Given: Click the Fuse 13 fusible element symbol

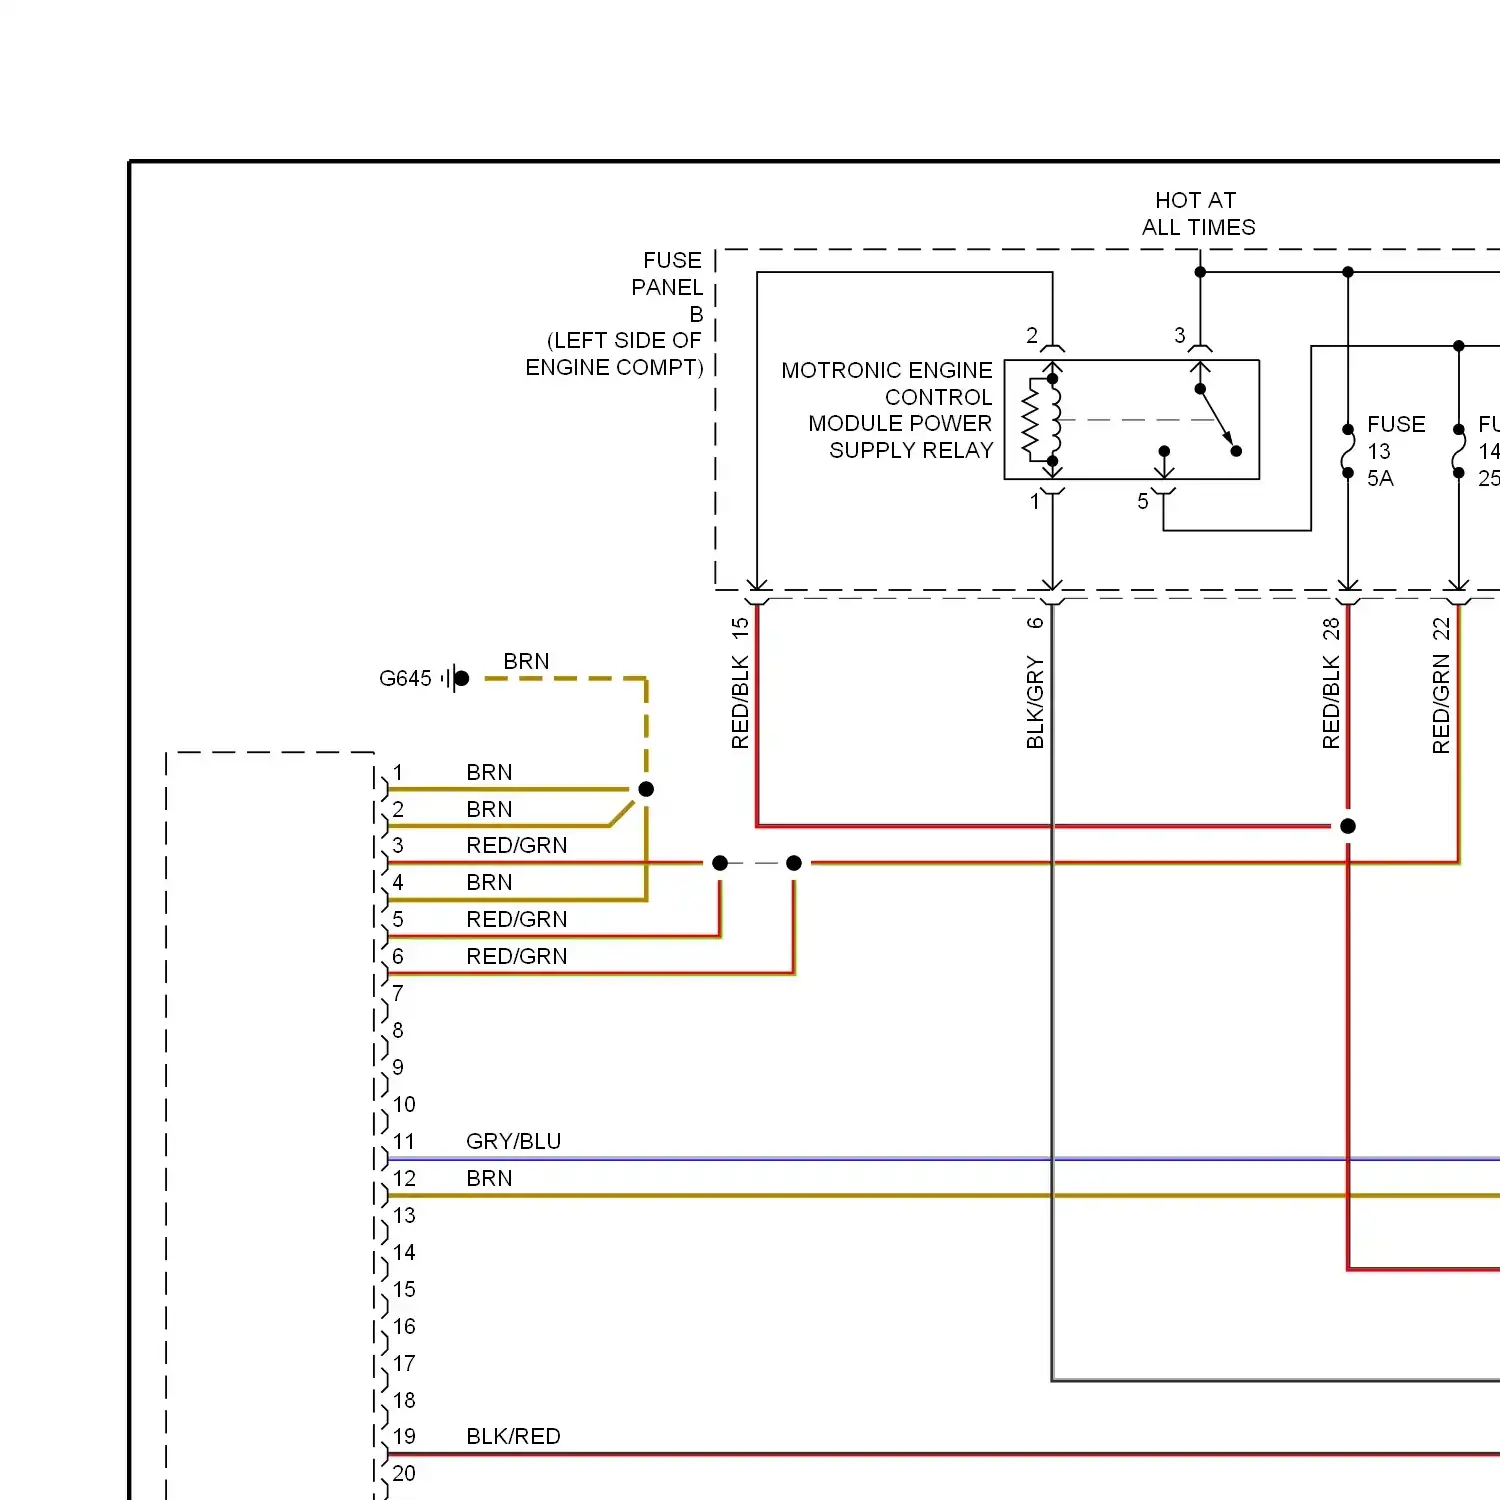Looking at the screenshot, I should tap(1348, 452).
